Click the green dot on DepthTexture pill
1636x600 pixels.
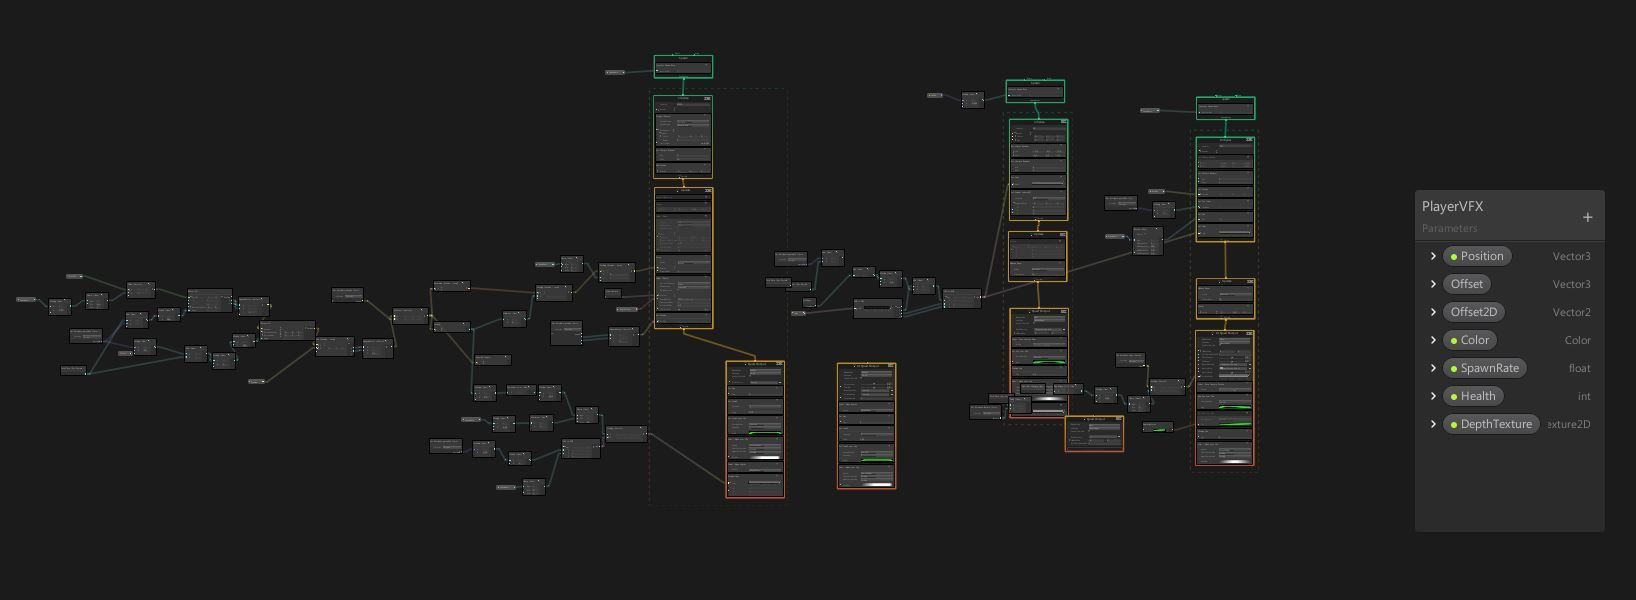coord(1454,425)
